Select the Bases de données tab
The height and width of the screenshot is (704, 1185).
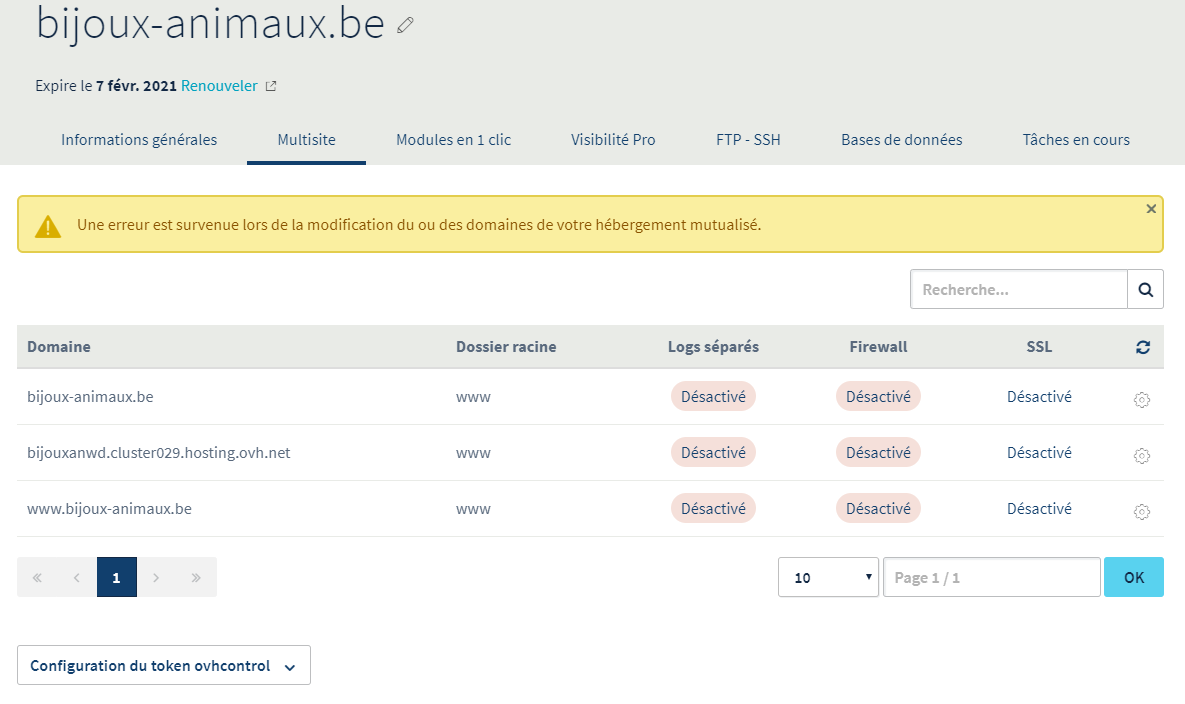(901, 140)
